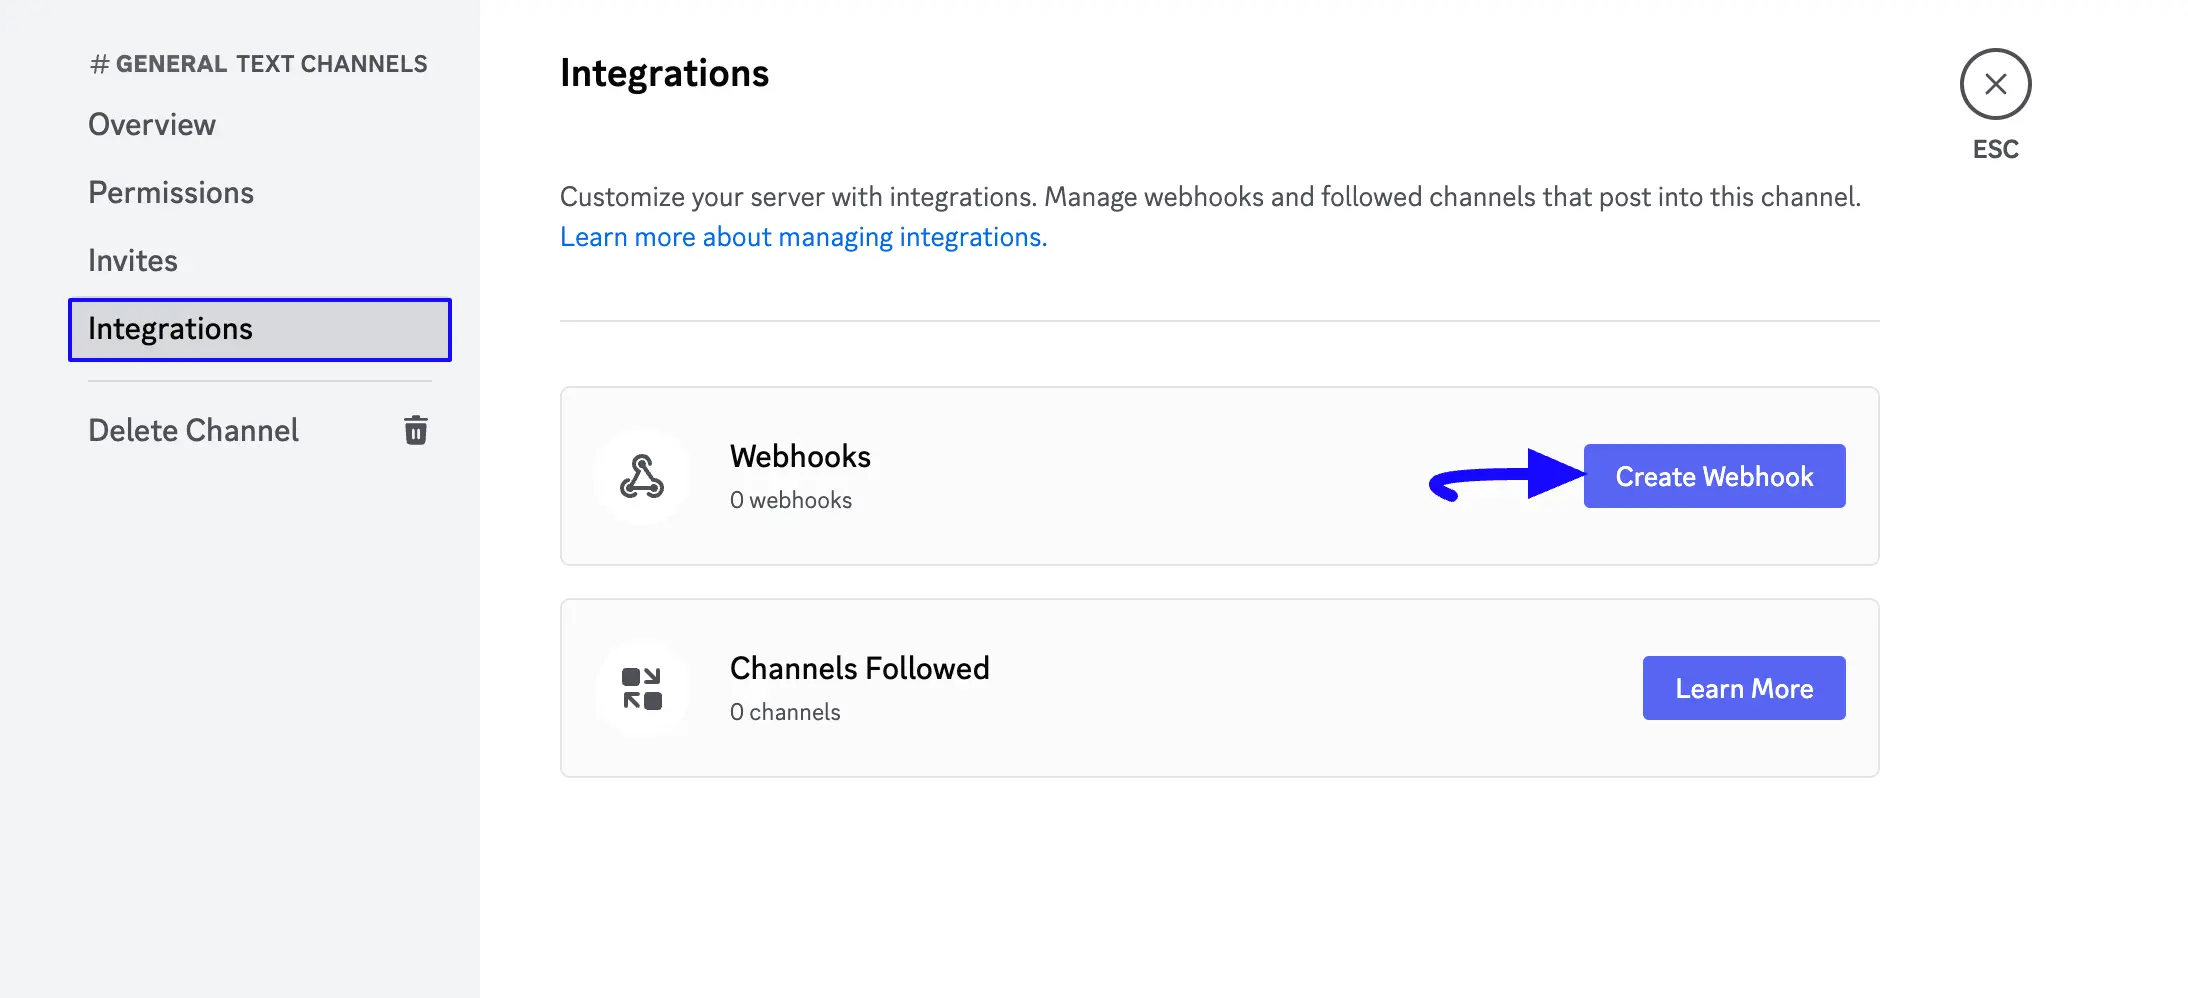
Task: Click the Channels Followed icon
Action: pyautogui.click(x=643, y=687)
